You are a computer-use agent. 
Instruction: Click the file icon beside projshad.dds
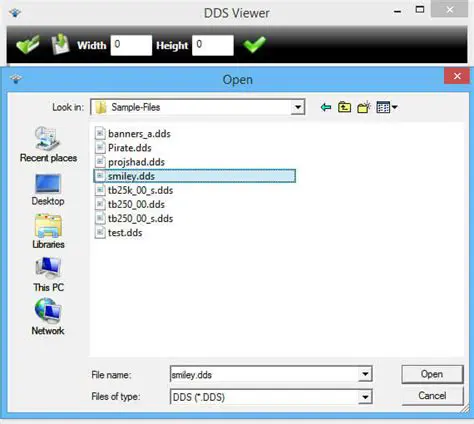pos(100,162)
